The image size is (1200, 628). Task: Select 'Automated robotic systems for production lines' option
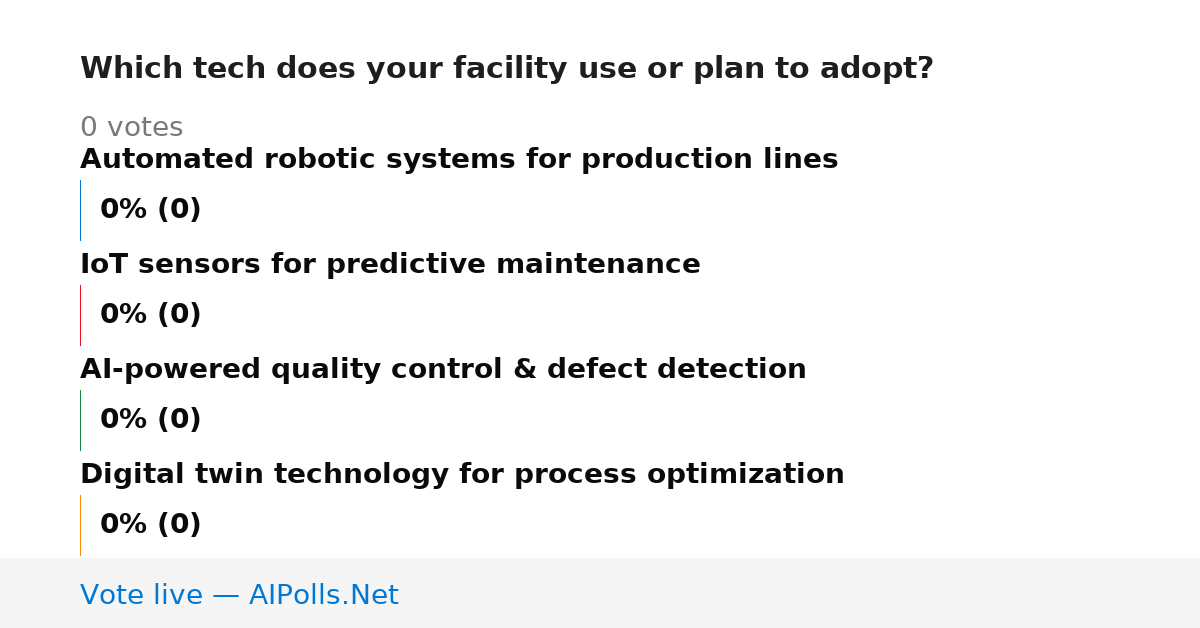(x=459, y=160)
